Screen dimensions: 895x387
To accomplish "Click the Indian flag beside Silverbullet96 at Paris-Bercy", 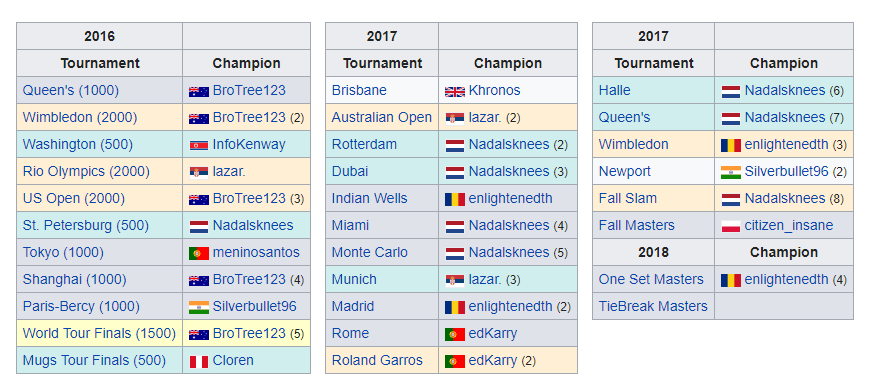I will pyautogui.click(x=199, y=307).
